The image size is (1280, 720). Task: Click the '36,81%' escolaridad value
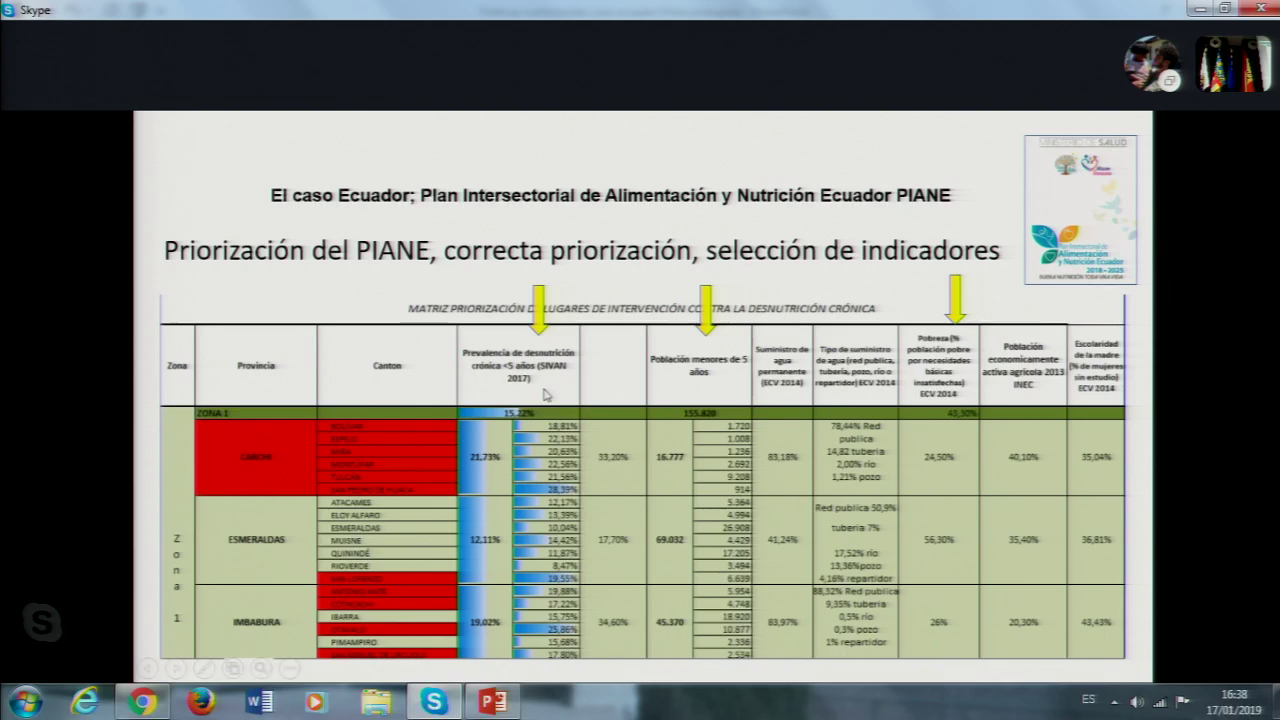pos(1096,540)
